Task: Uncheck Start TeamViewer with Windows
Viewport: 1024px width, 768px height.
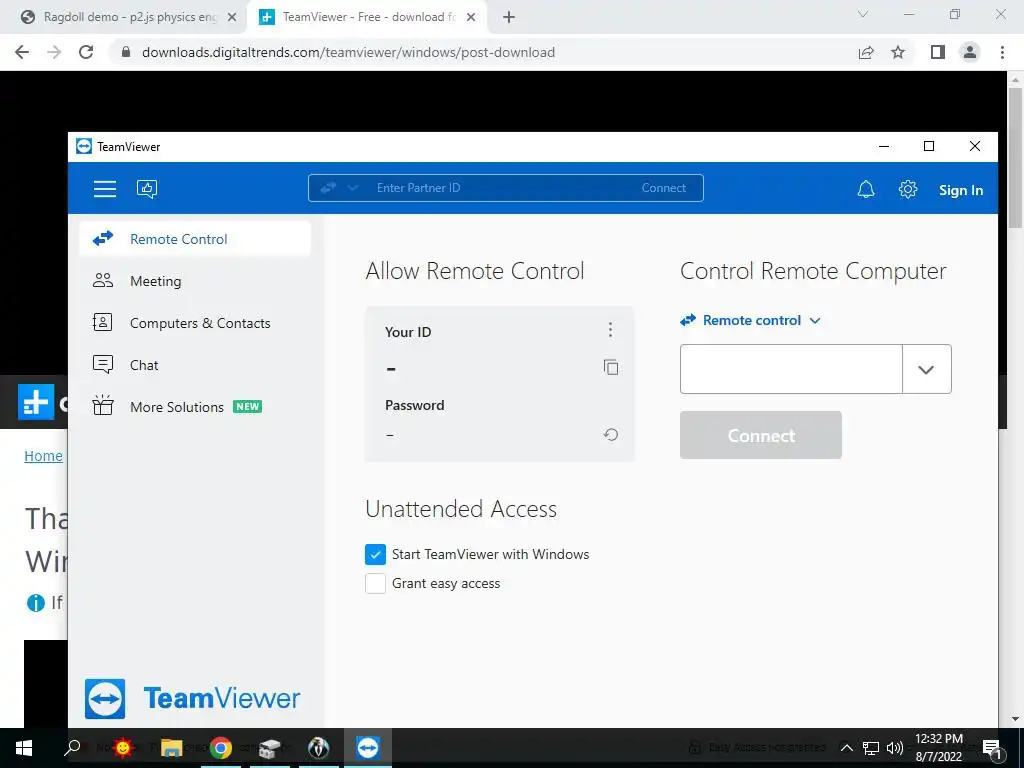Action: [x=376, y=554]
